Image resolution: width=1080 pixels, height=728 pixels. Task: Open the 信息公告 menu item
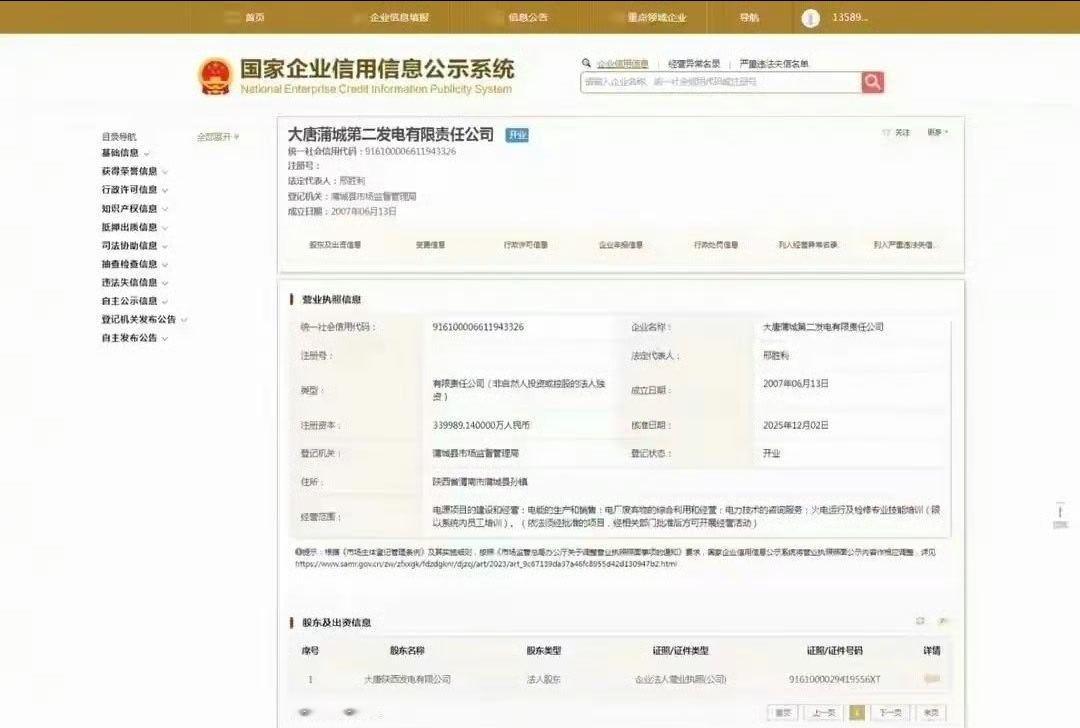click(x=528, y=17)
